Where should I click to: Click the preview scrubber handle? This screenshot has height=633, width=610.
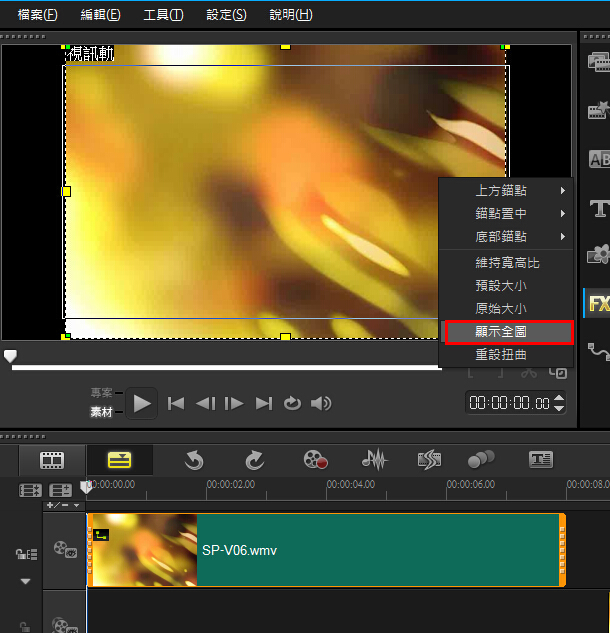10,356
